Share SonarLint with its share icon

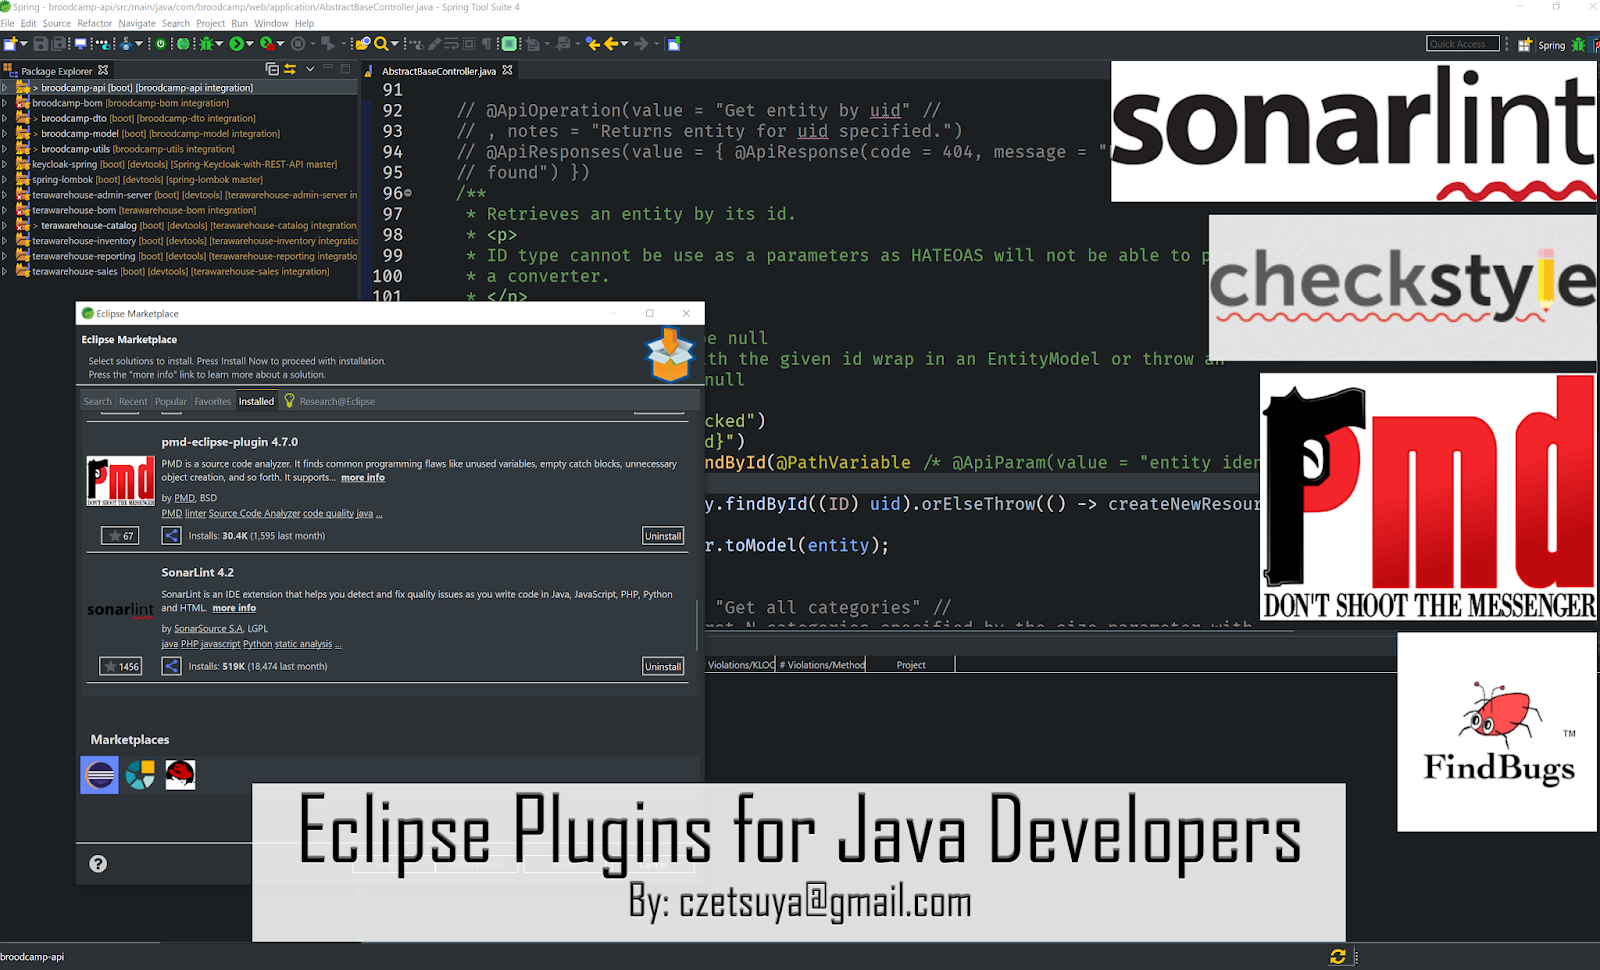point(172,666)
